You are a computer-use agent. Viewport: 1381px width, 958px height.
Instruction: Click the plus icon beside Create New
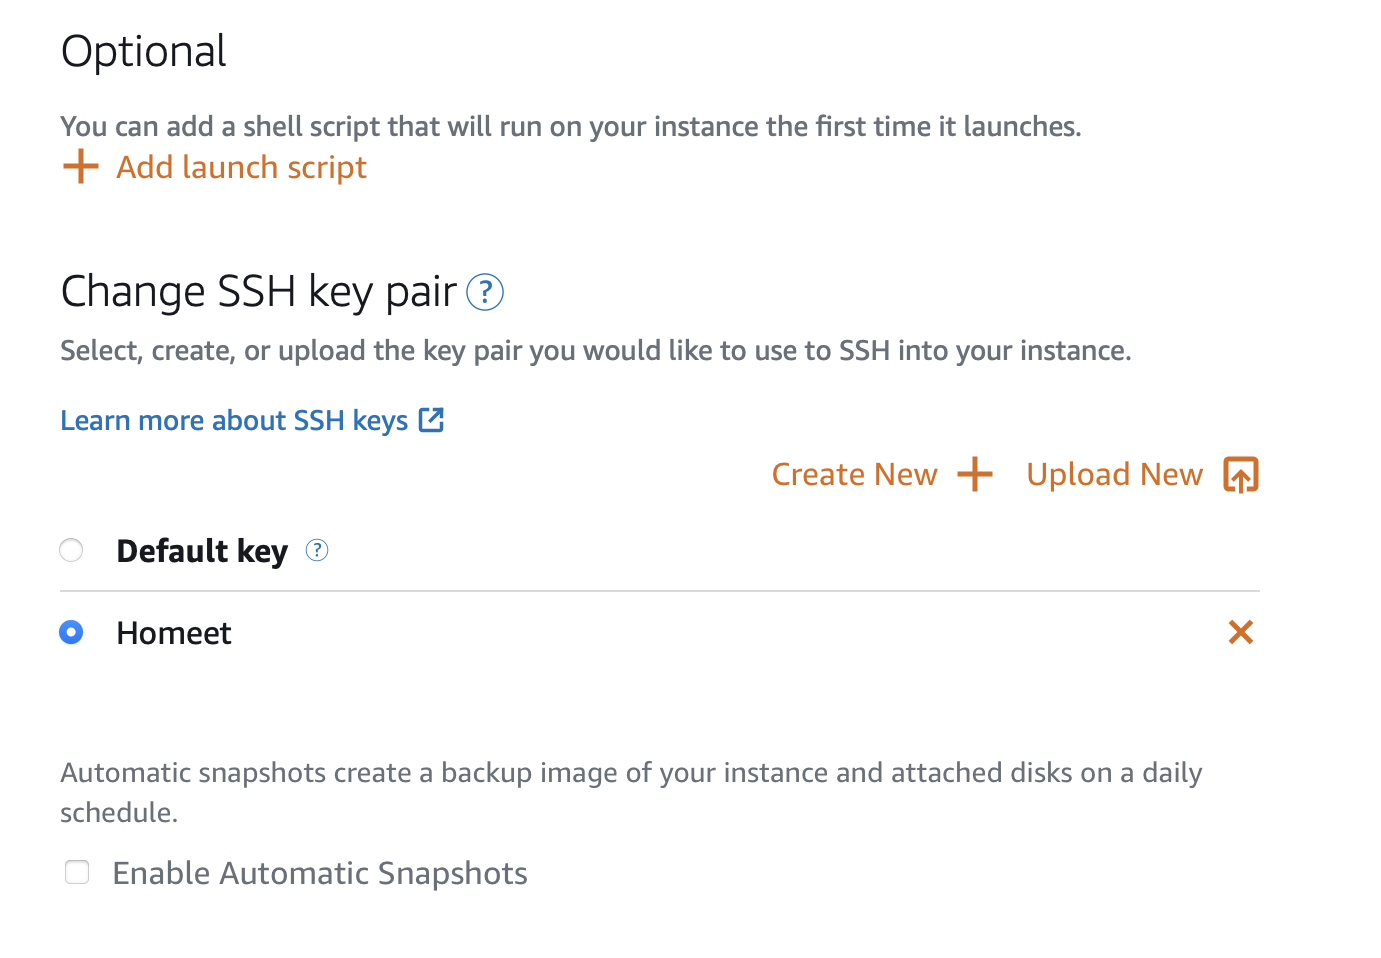pyautogui.click(x=974, y=474)
